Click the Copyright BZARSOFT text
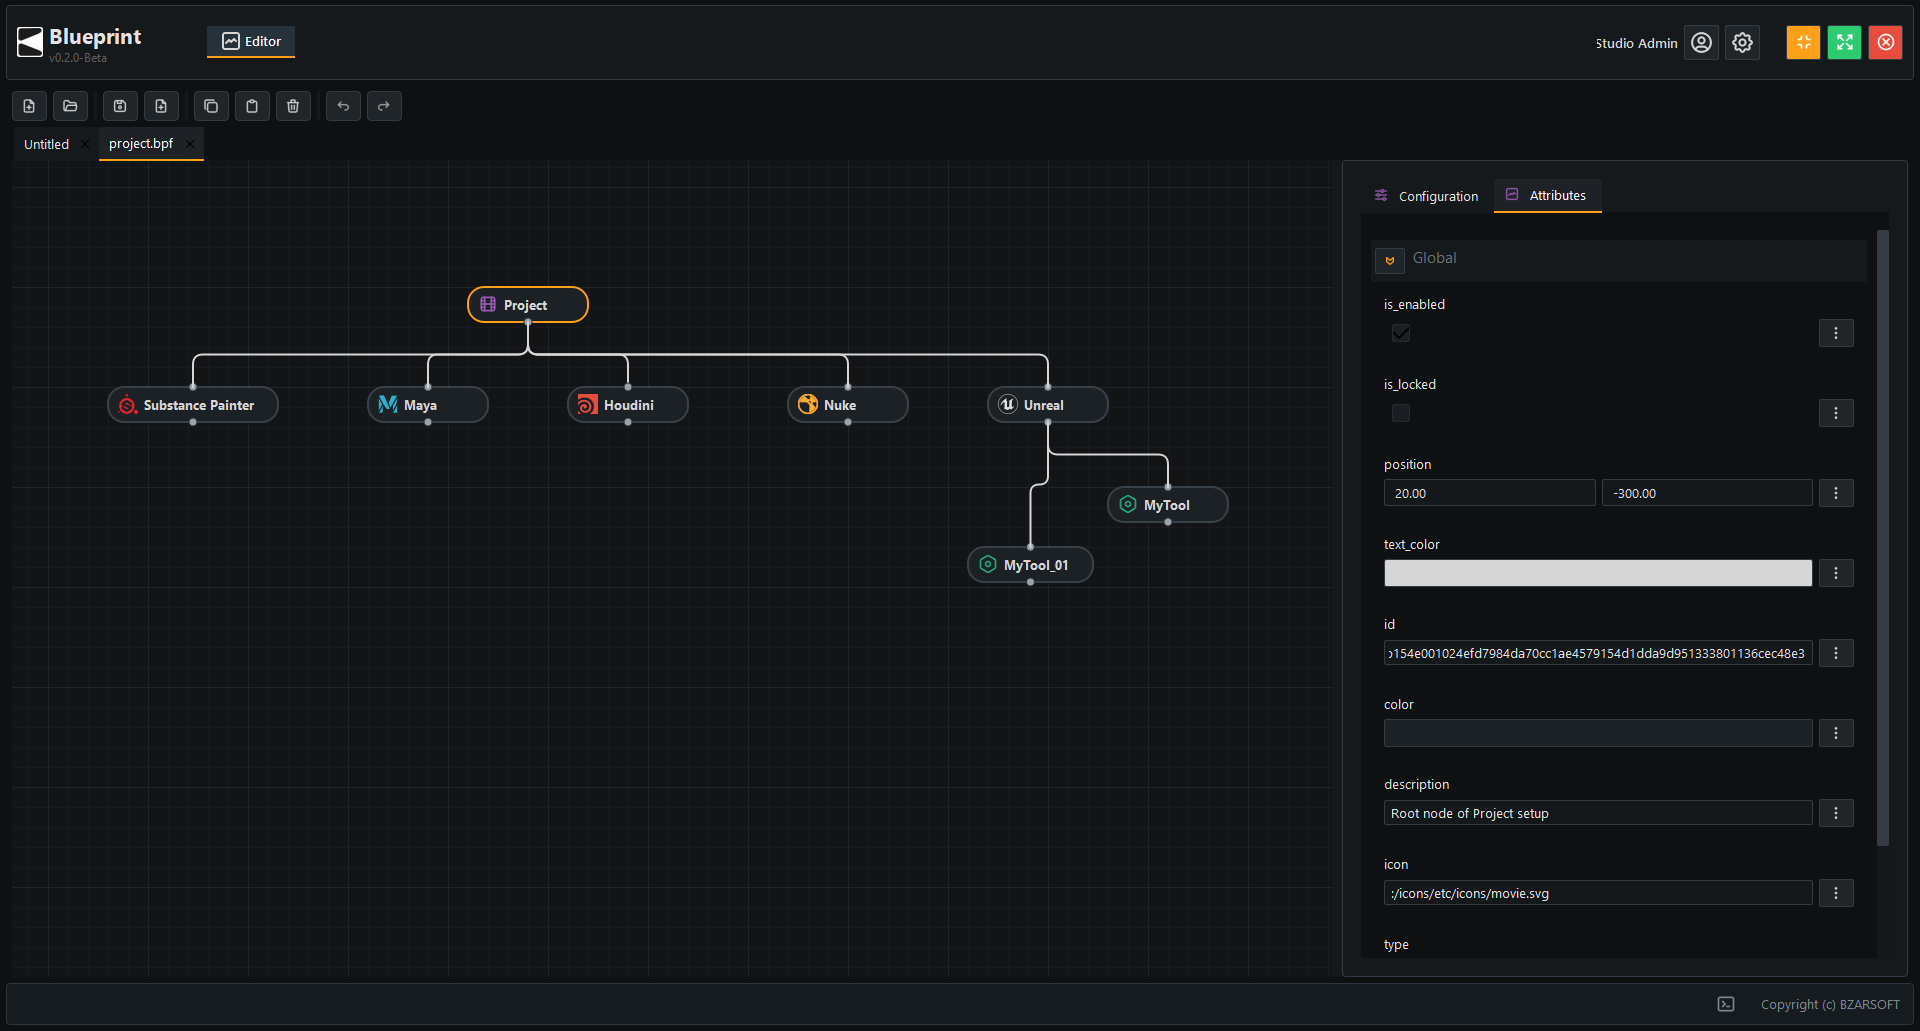This screenshot has width=1920, height=1031. pos(1830,1004)
